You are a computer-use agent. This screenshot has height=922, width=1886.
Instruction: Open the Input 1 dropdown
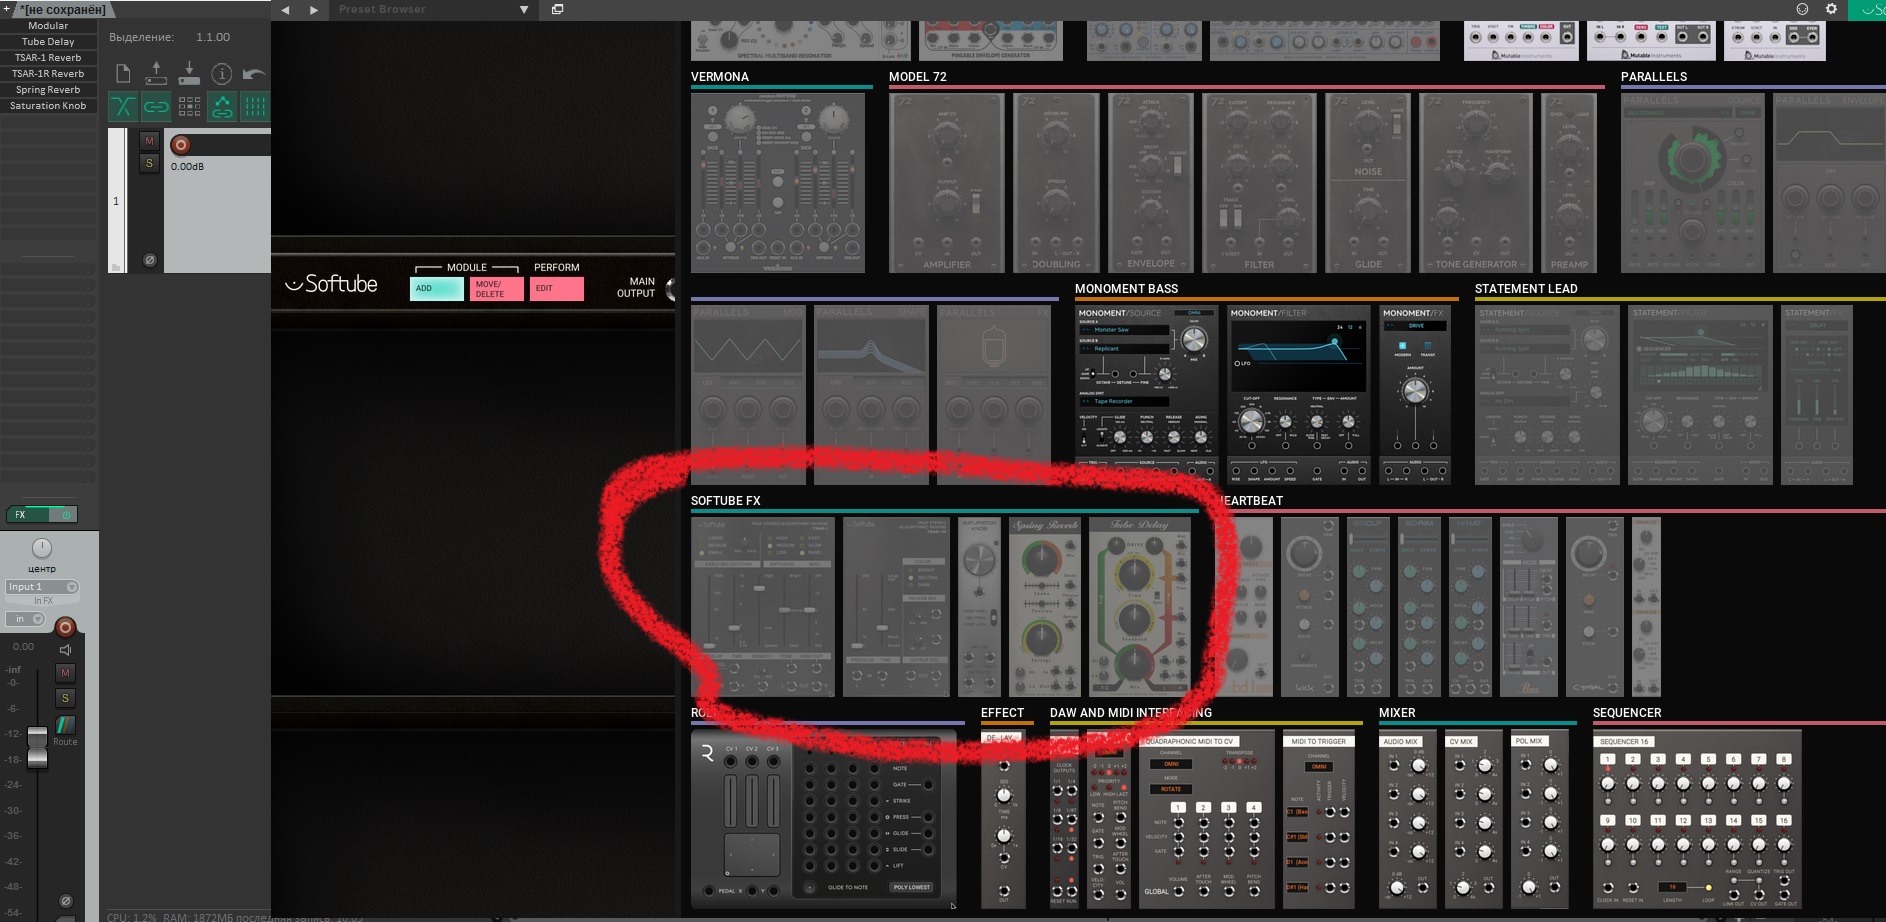(x=42, y=587)
